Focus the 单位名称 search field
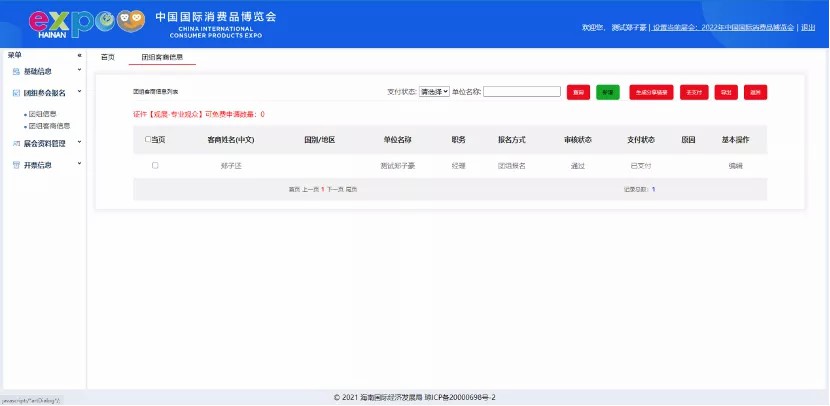 point(521,92)
